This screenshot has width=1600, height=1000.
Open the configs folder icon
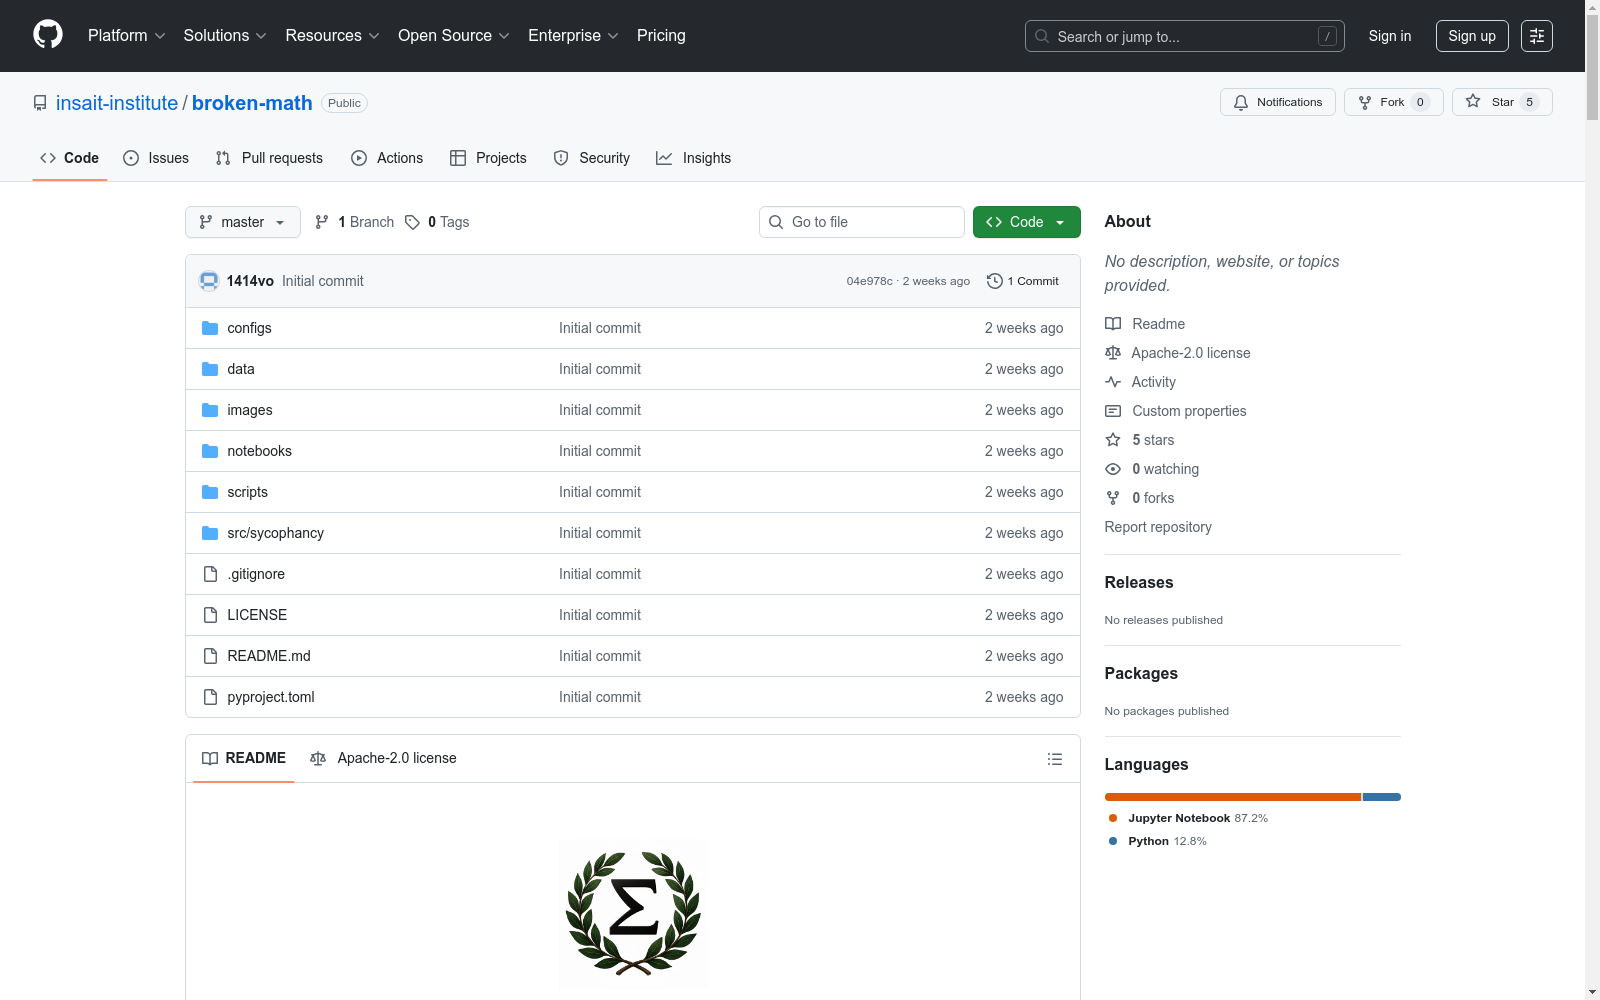(210, 328)
